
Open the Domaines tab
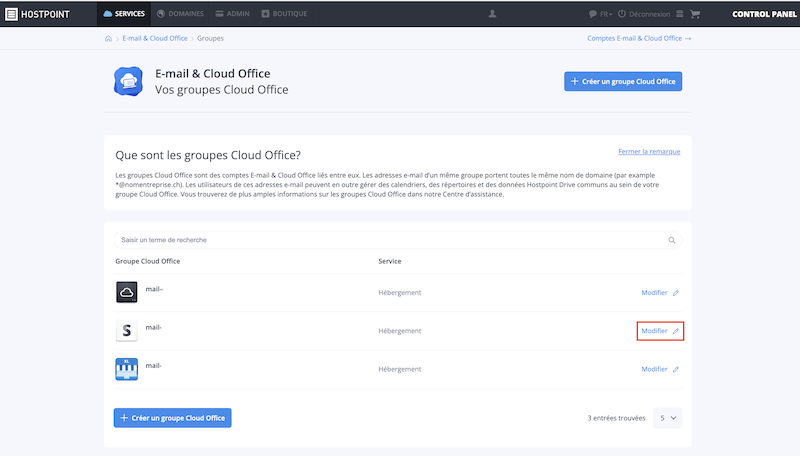(x=180, y=14)
